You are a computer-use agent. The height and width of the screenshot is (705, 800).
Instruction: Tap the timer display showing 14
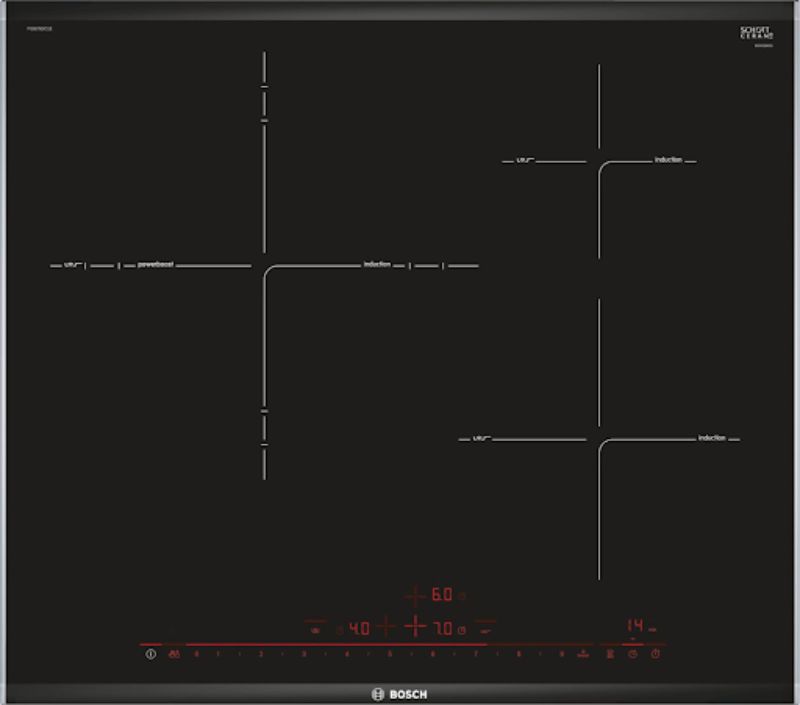pos(634,625)
